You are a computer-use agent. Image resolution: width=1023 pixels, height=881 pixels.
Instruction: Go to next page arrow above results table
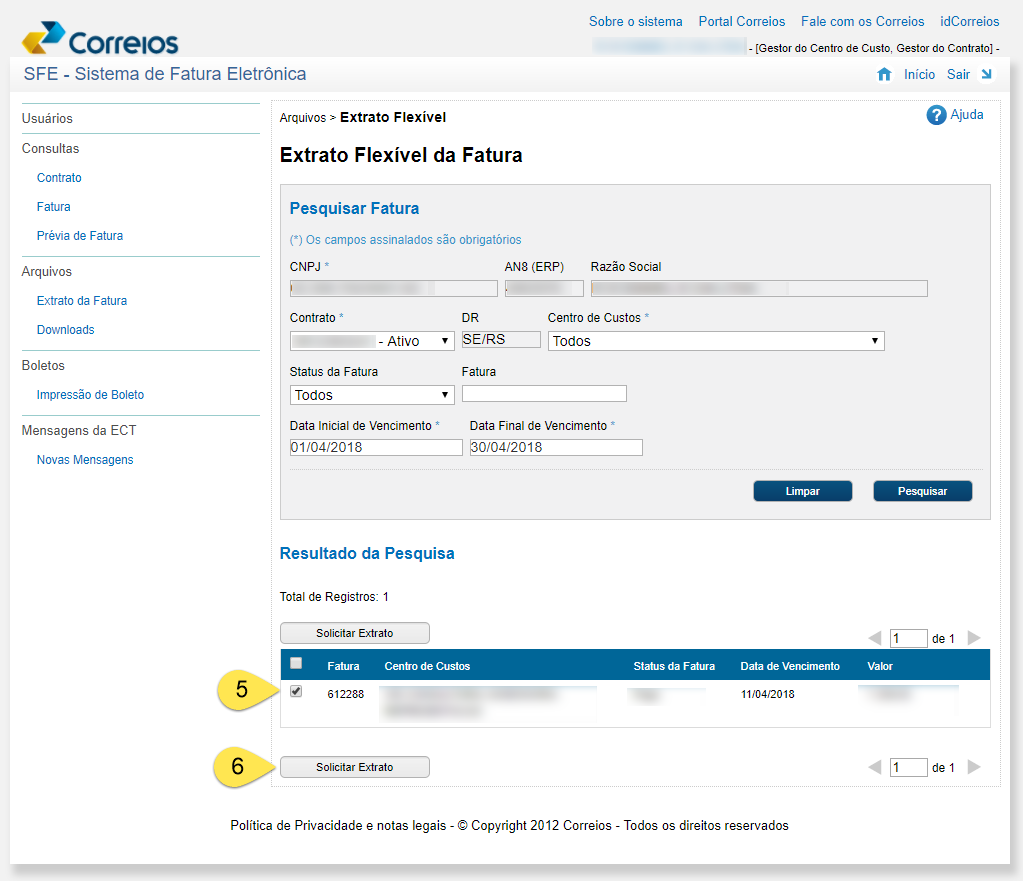(x=974, y=638)
